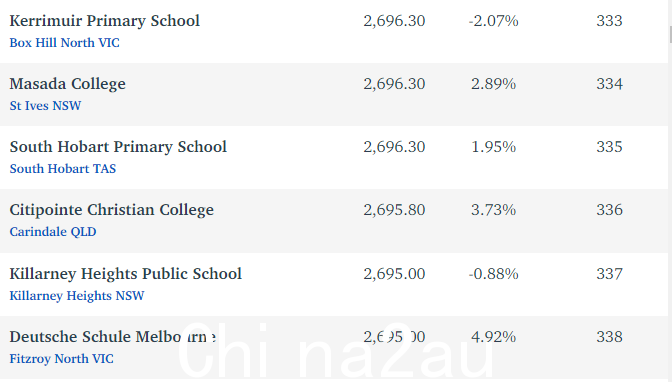
Task: Select the Masada College name
Action: [68, 84]
